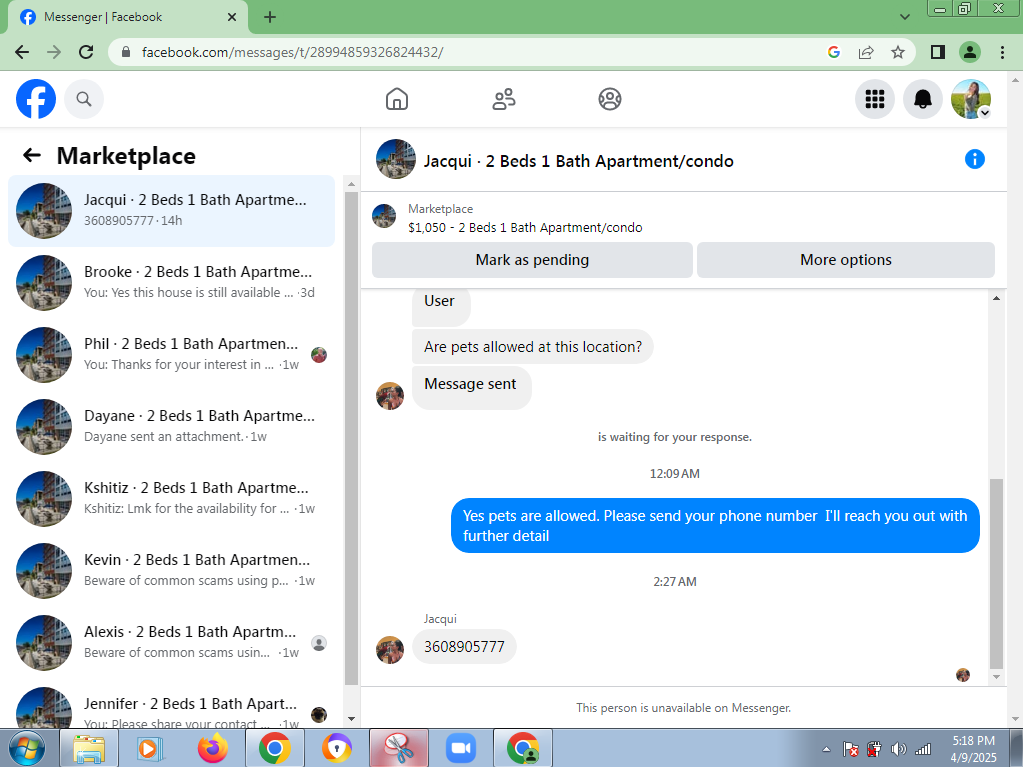This screenshot has height=767, width=1023.
Task: Open Windows Explorer from the taskbar
Action: click(89, 748)
